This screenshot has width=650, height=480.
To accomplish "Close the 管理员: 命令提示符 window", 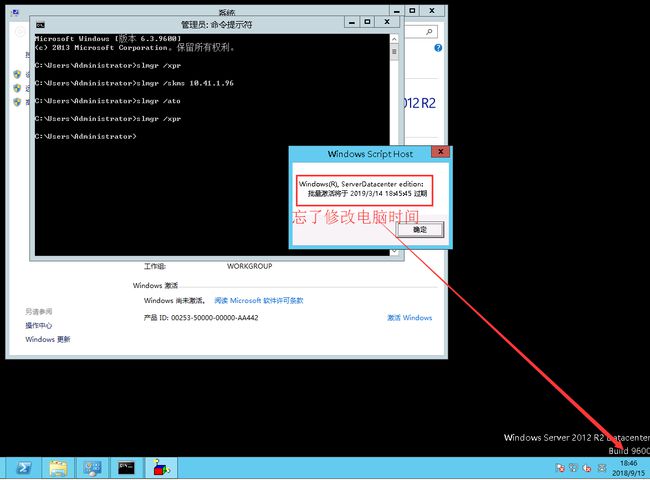I will tap(387, 22).
